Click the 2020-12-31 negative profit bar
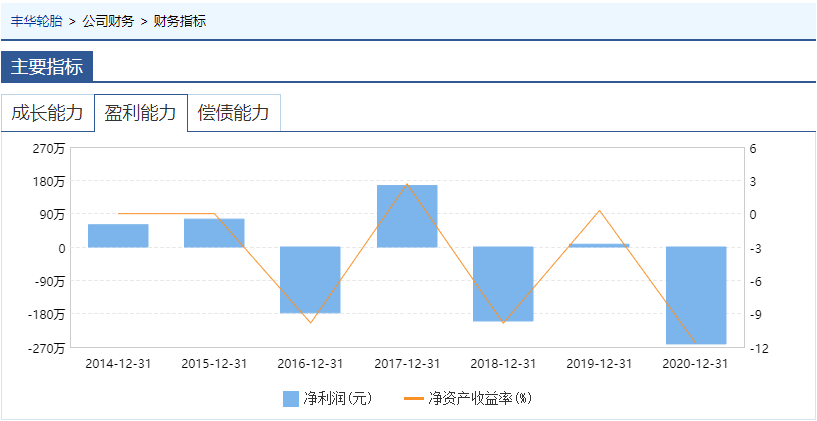Screen dimensions: 817x421 pyautogui.click(x=696, y=295)
